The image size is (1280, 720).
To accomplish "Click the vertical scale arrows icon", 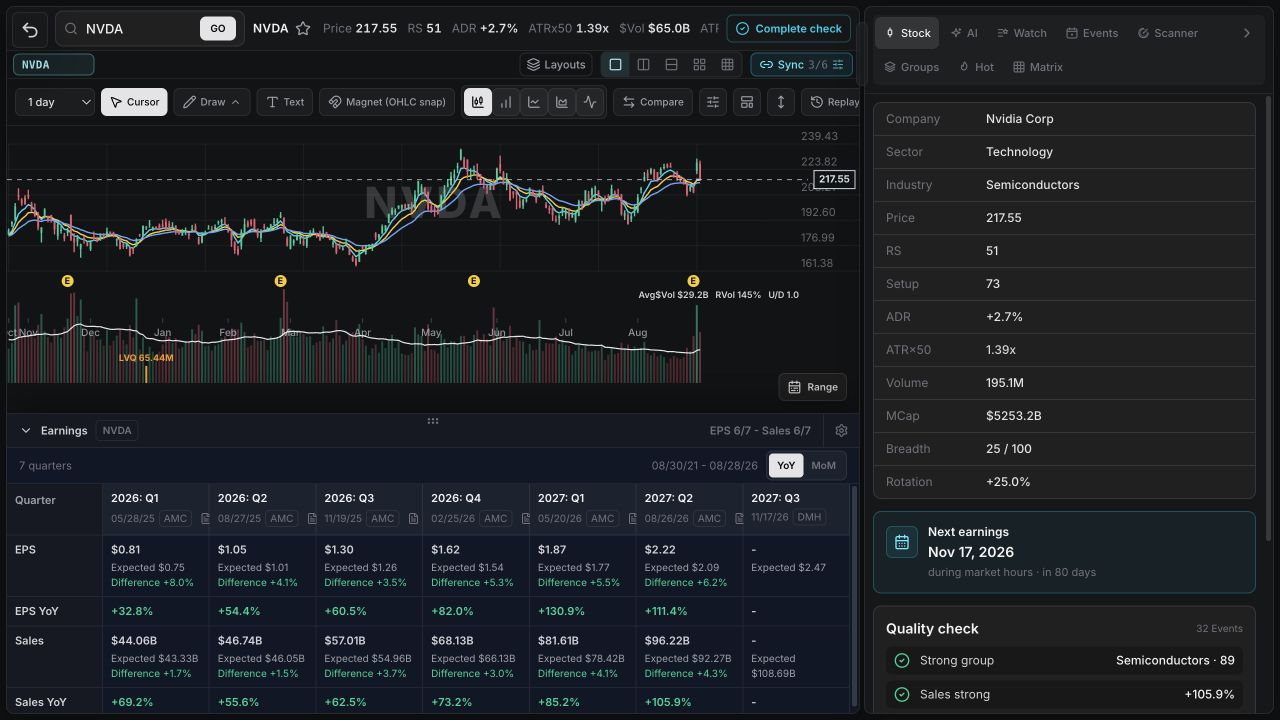I will click(780, 102).
